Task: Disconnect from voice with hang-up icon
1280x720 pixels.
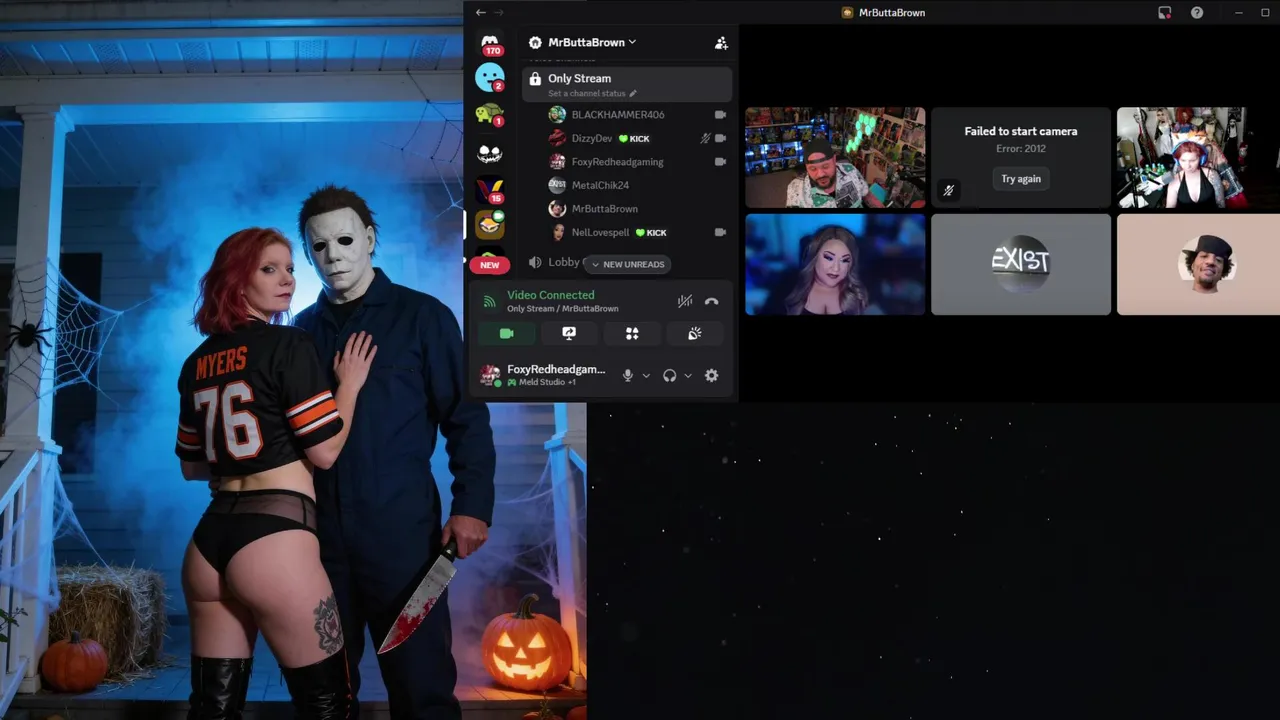Action: pos(711,301)
